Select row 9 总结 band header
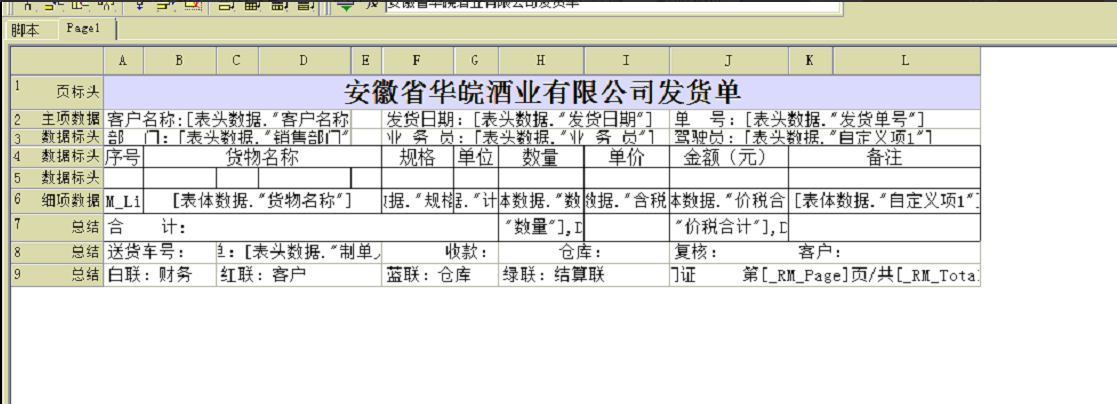The height and width of the screenshot is (404, 1117). (57, 275)
